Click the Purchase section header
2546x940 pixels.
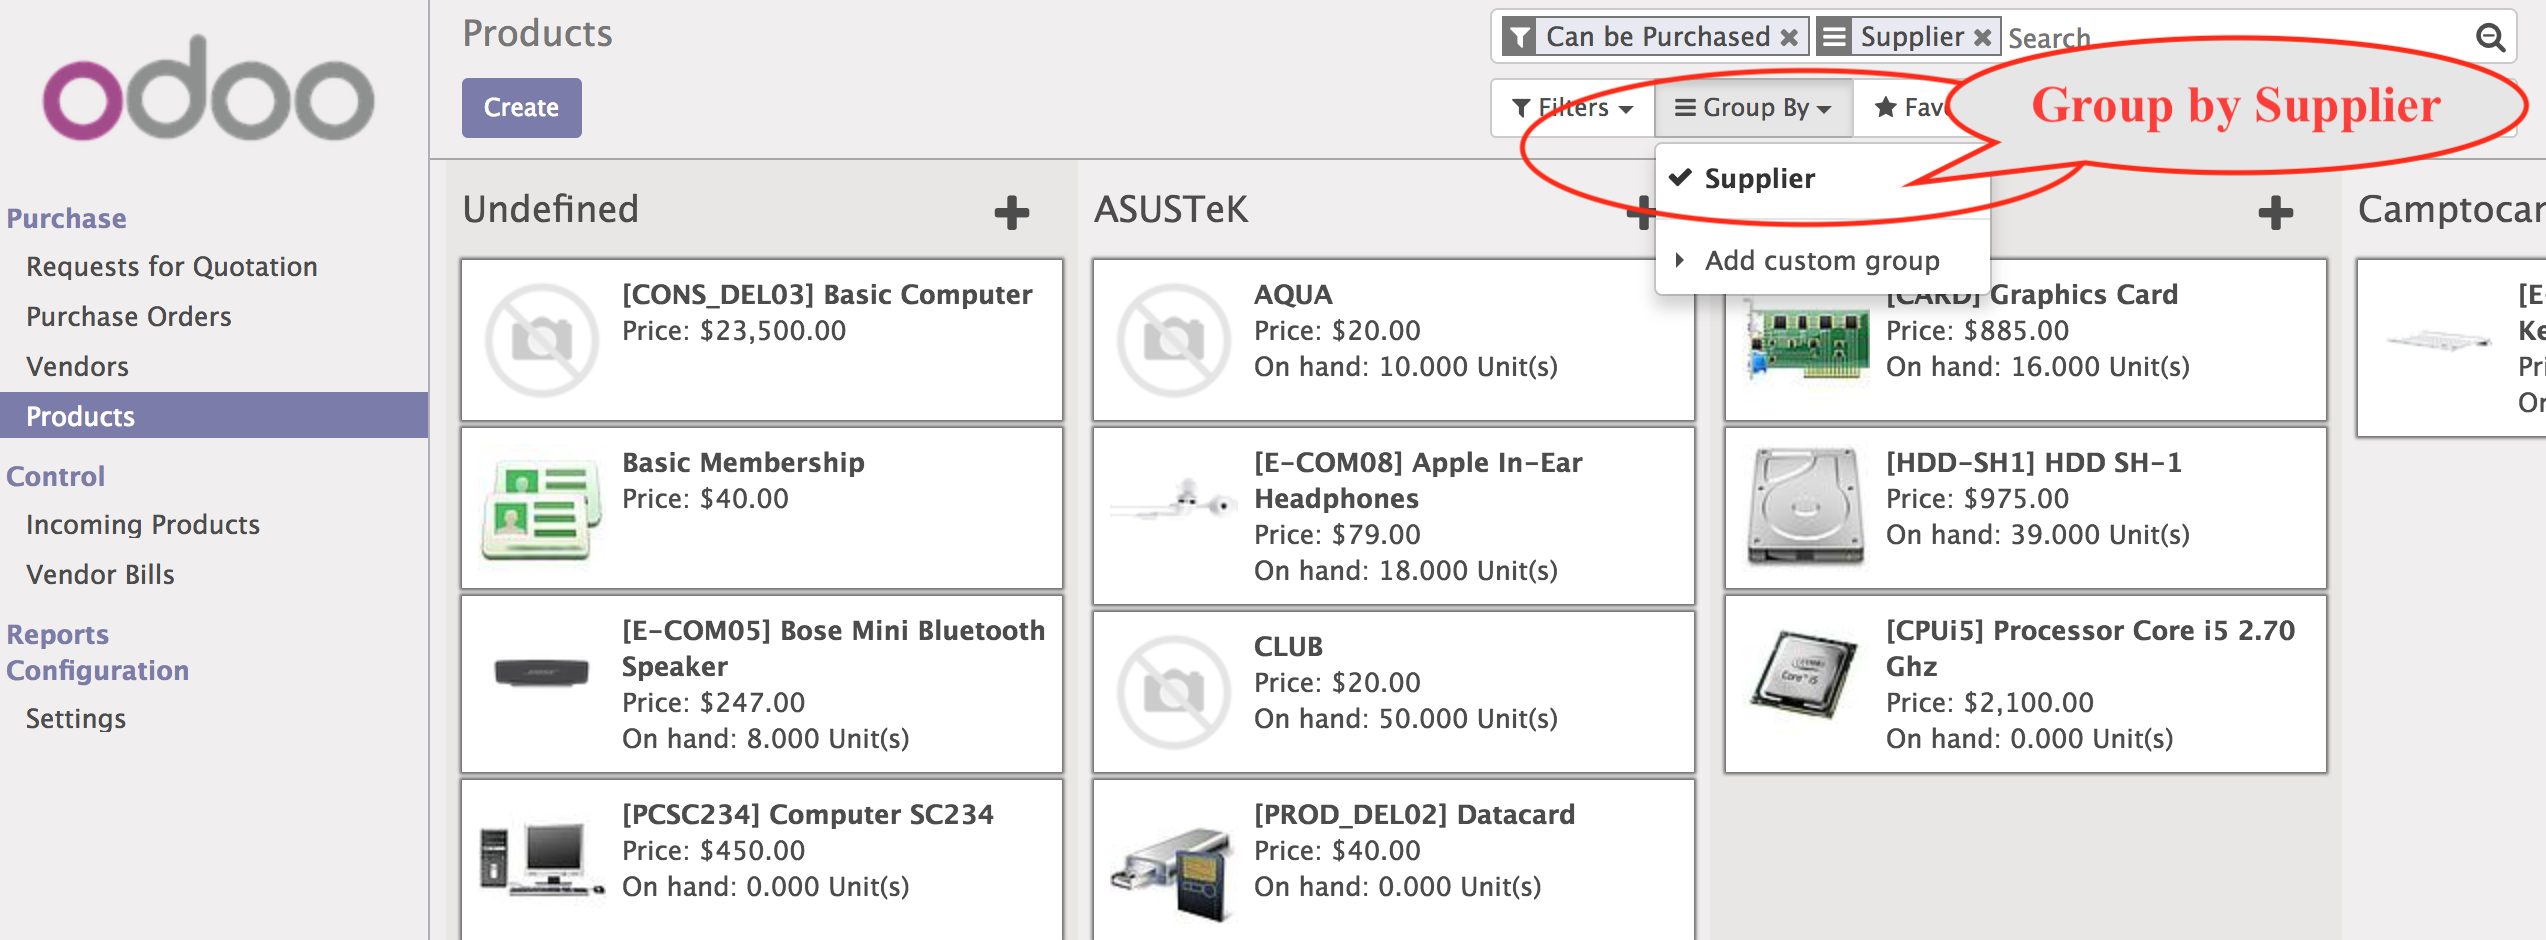click(66, 219)
